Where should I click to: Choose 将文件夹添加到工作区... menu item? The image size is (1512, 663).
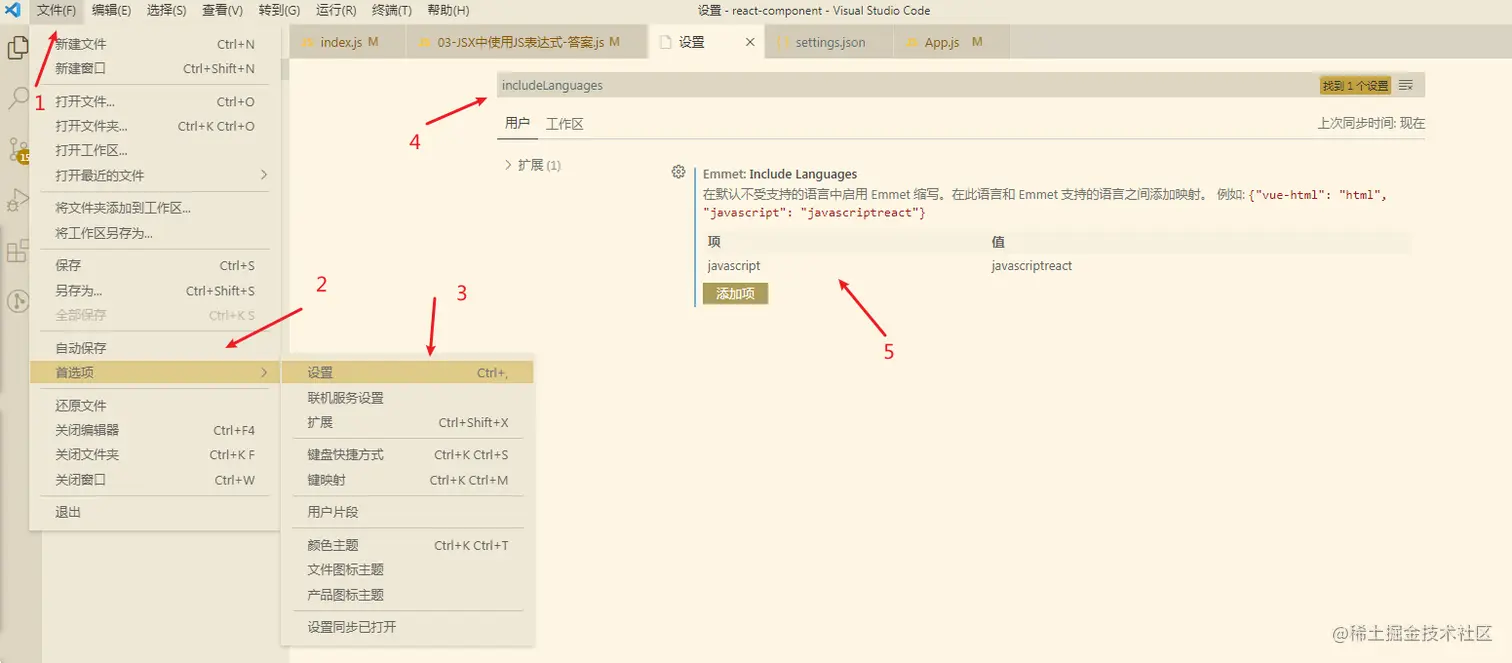[x=155, y=208]
